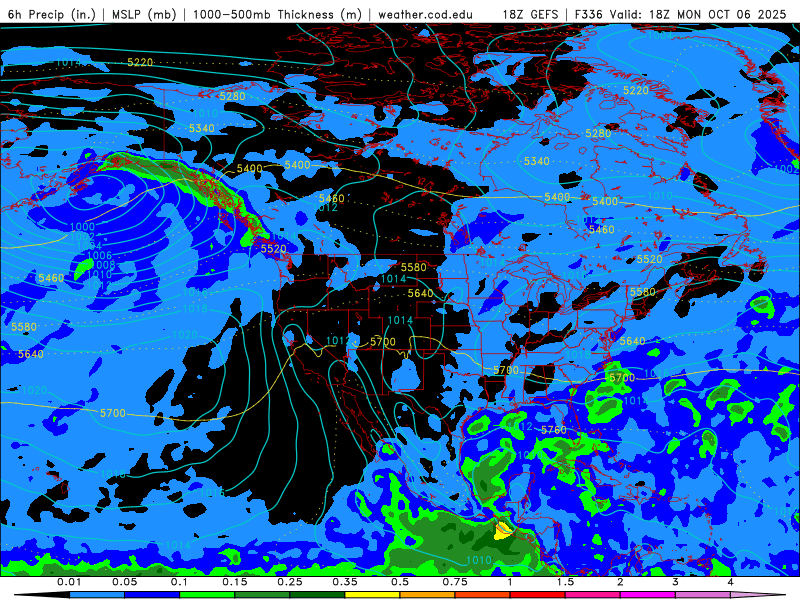The height and width of the screenshot is (600, 800).
Task: Select the orchid 3–4 legend swatch
Action: coord(703,595)
